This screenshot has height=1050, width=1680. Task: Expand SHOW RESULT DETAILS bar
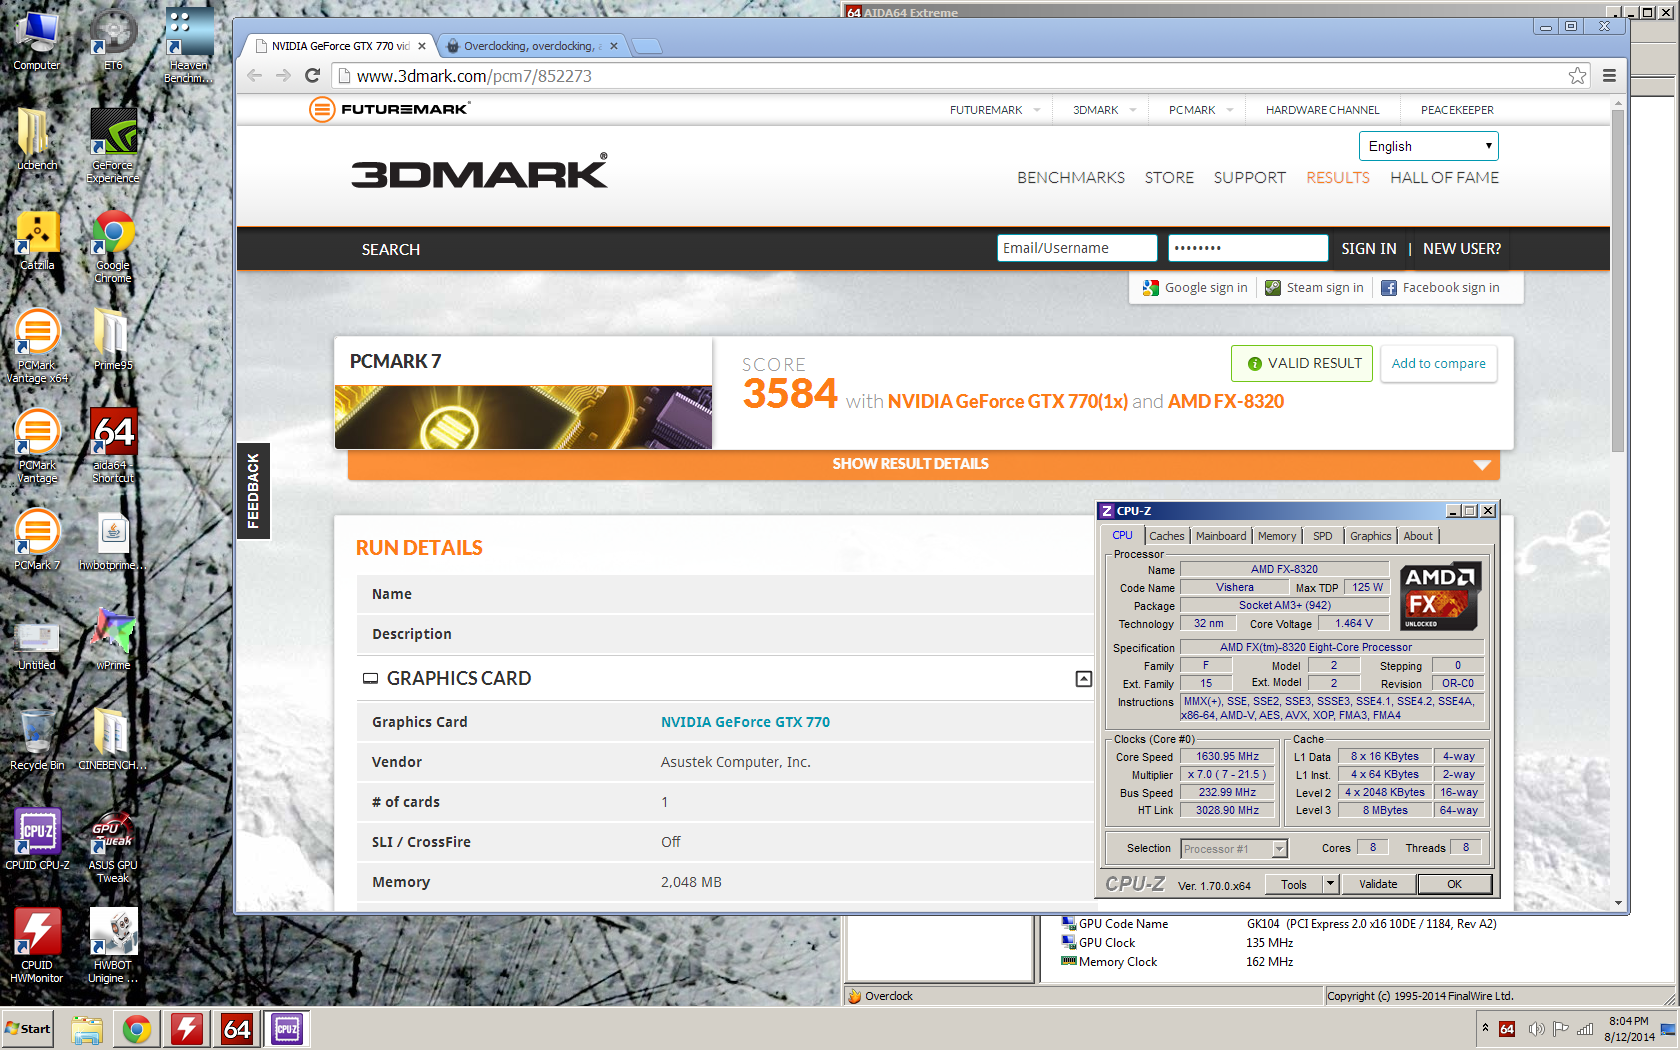point(923,464)
